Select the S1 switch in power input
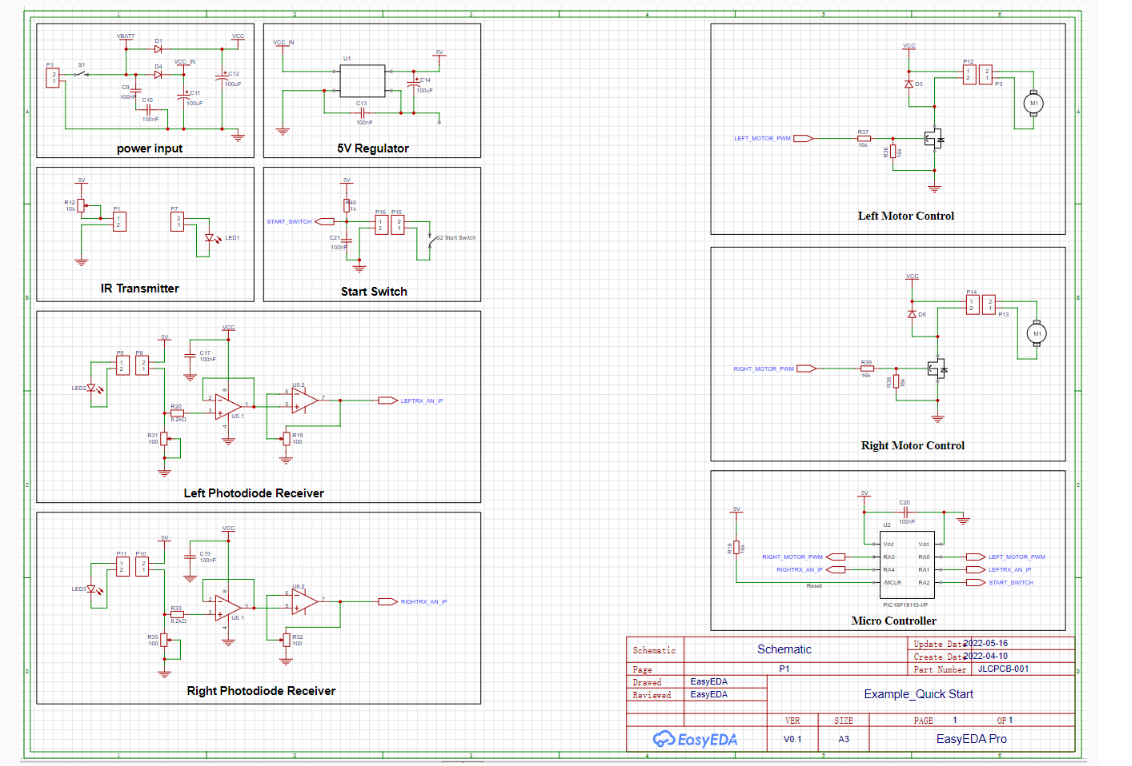This screenshot has height=766, width=1132. coord(82,73)
